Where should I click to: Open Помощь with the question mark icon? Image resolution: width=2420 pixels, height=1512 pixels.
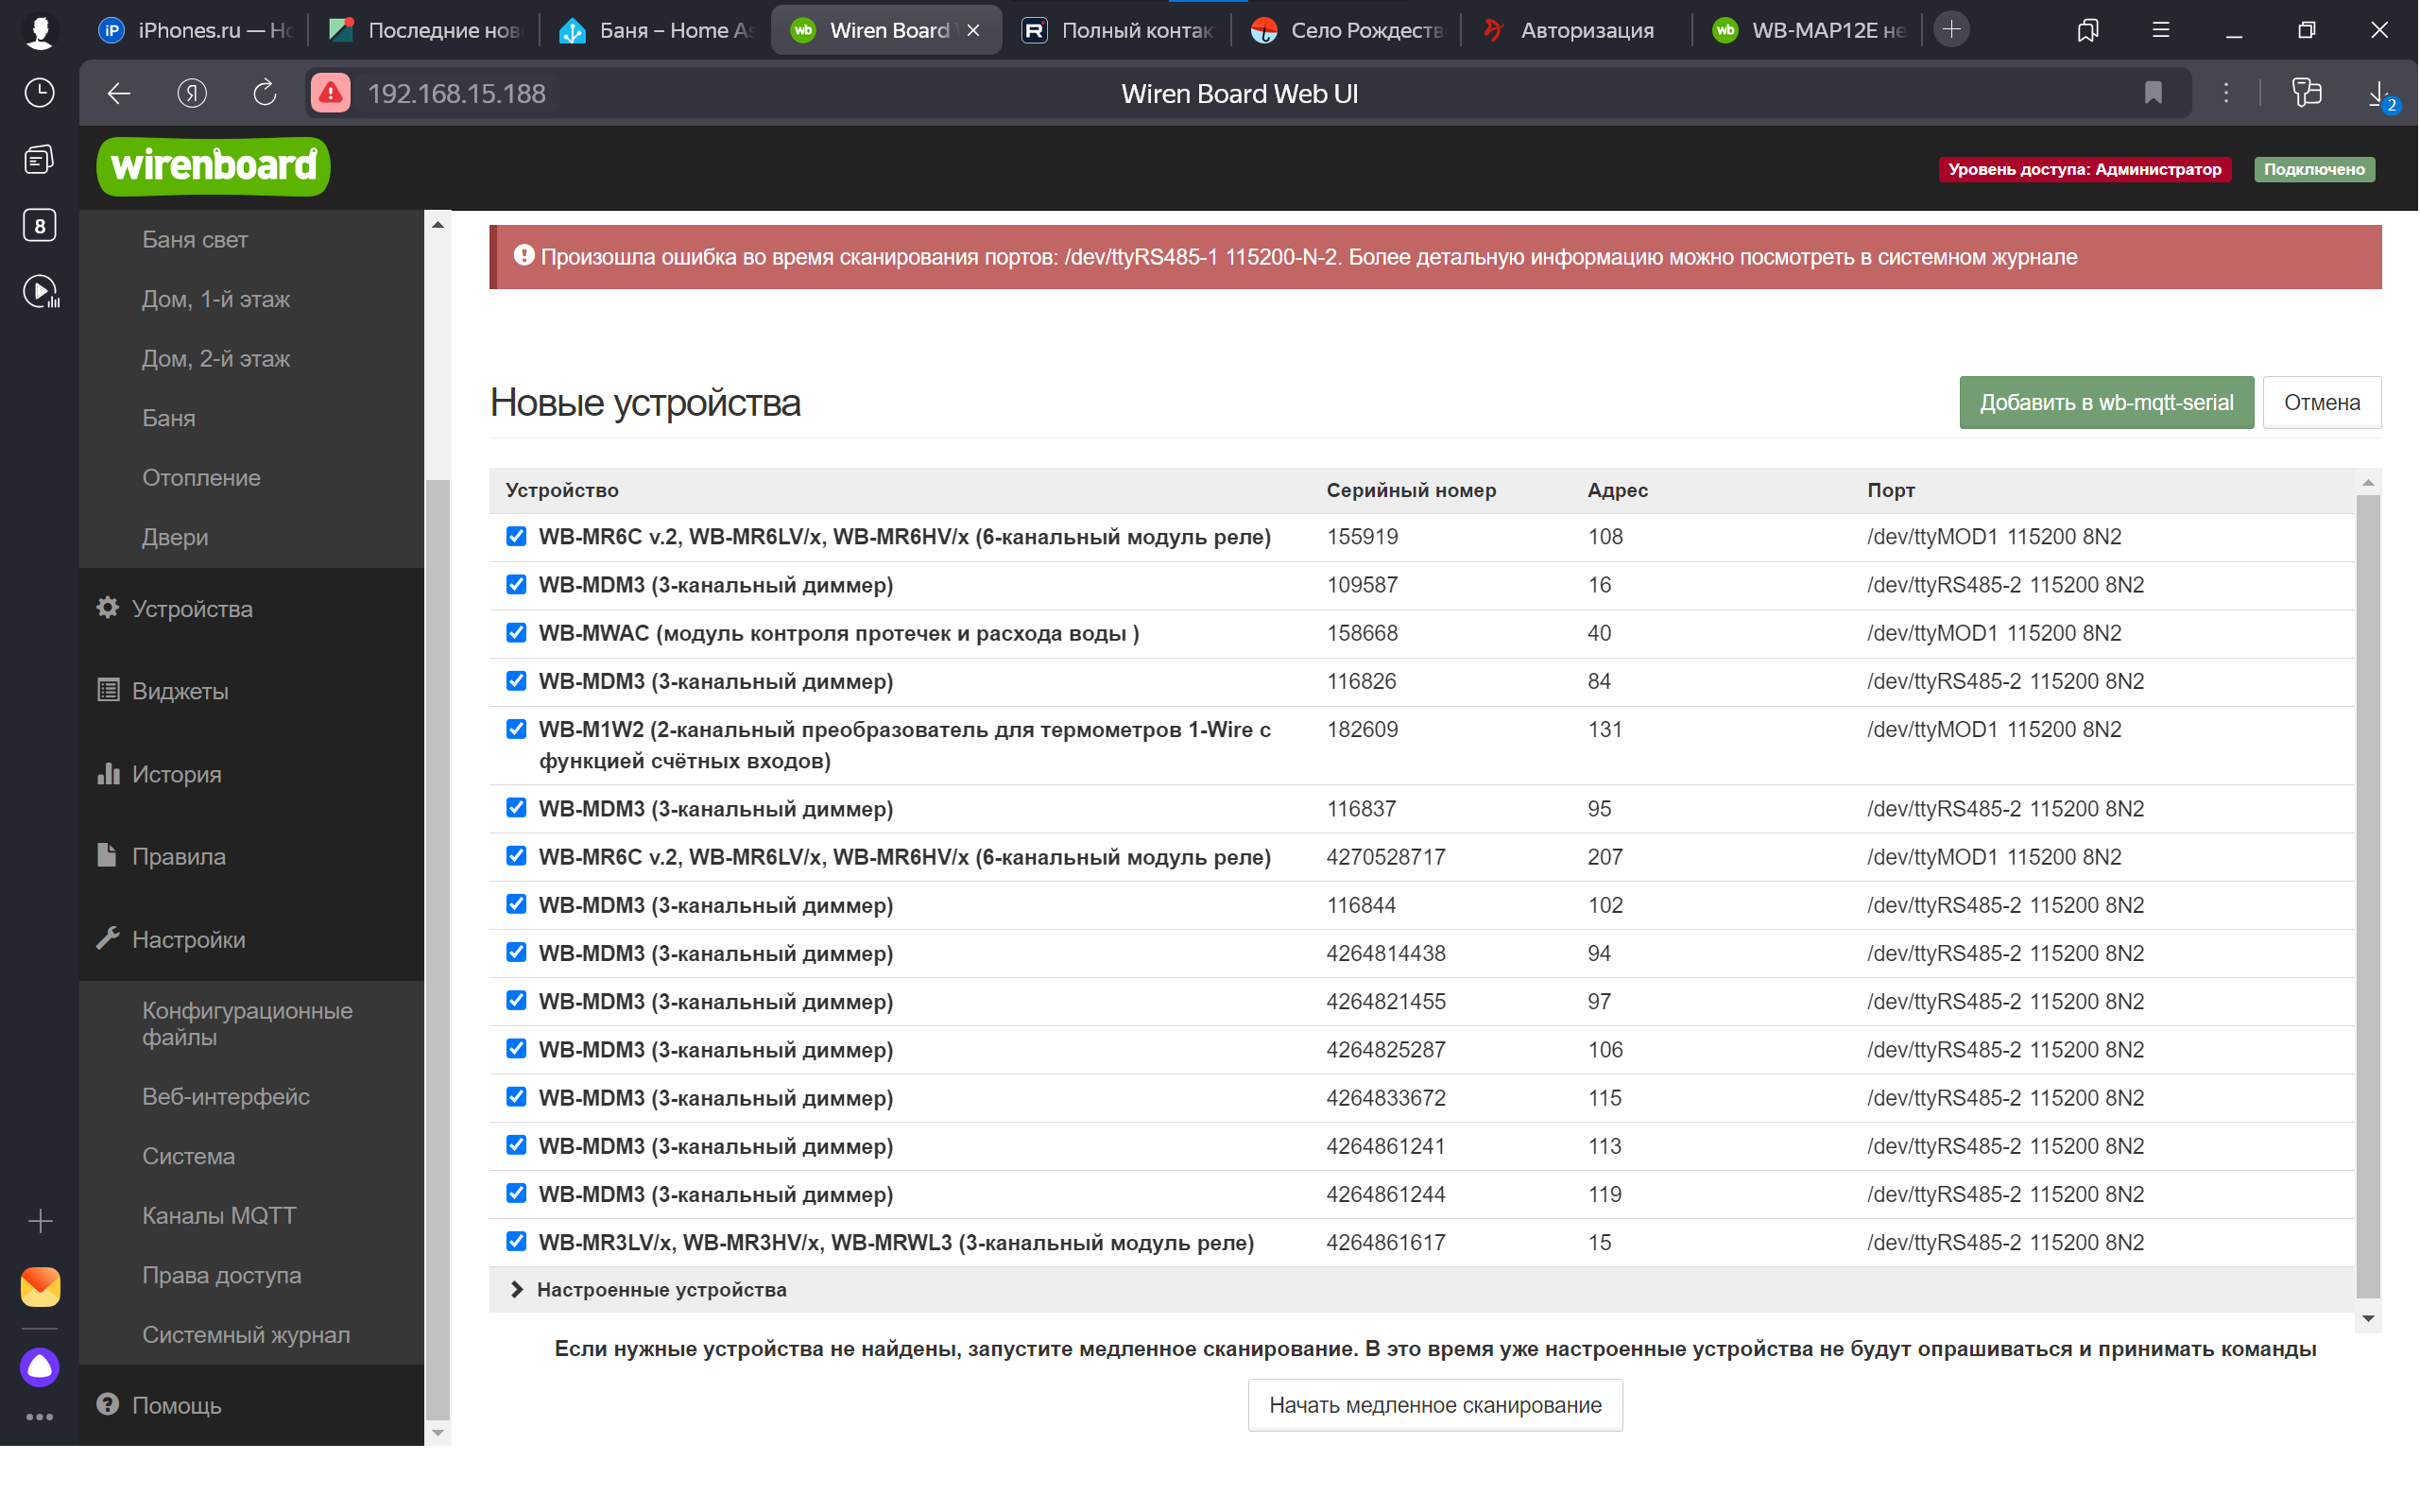click(x=176, y=1405)
